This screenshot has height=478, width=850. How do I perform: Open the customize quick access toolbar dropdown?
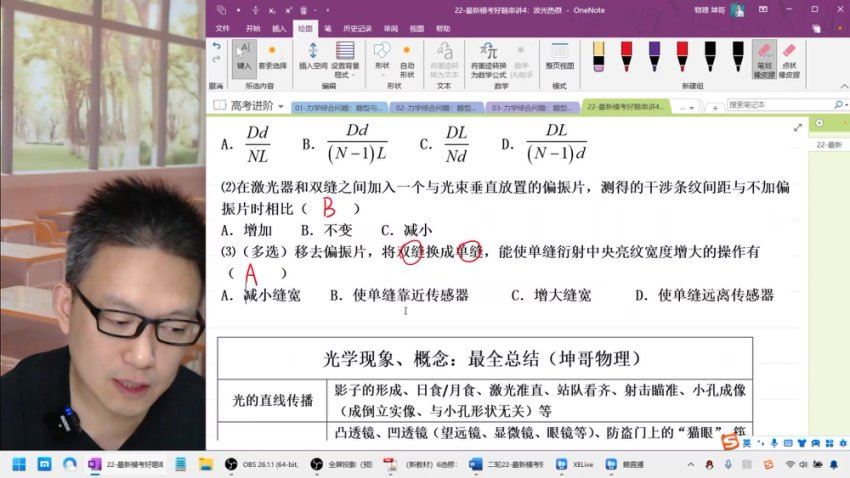327,10
